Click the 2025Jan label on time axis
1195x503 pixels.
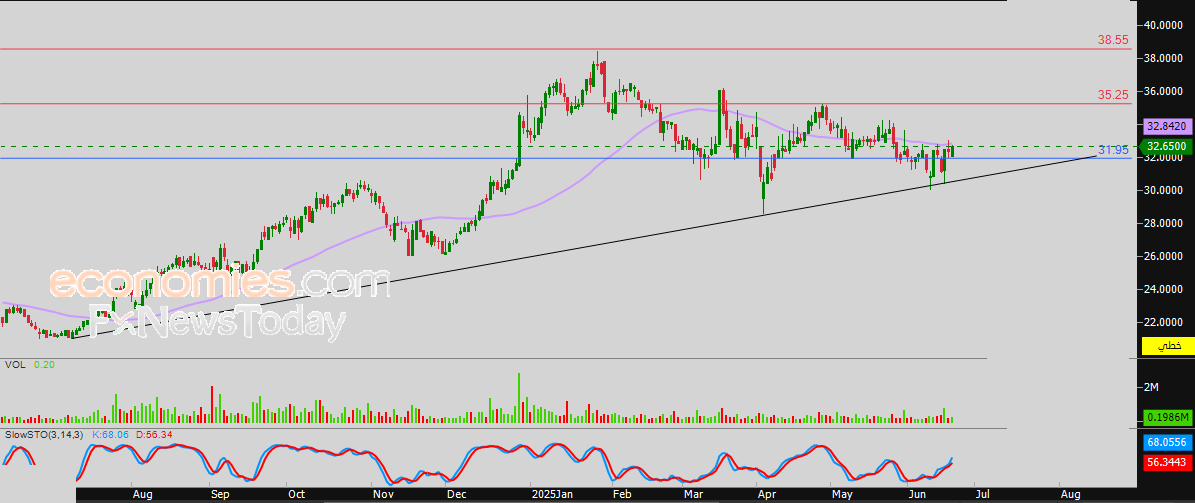(x=552, y=495)
